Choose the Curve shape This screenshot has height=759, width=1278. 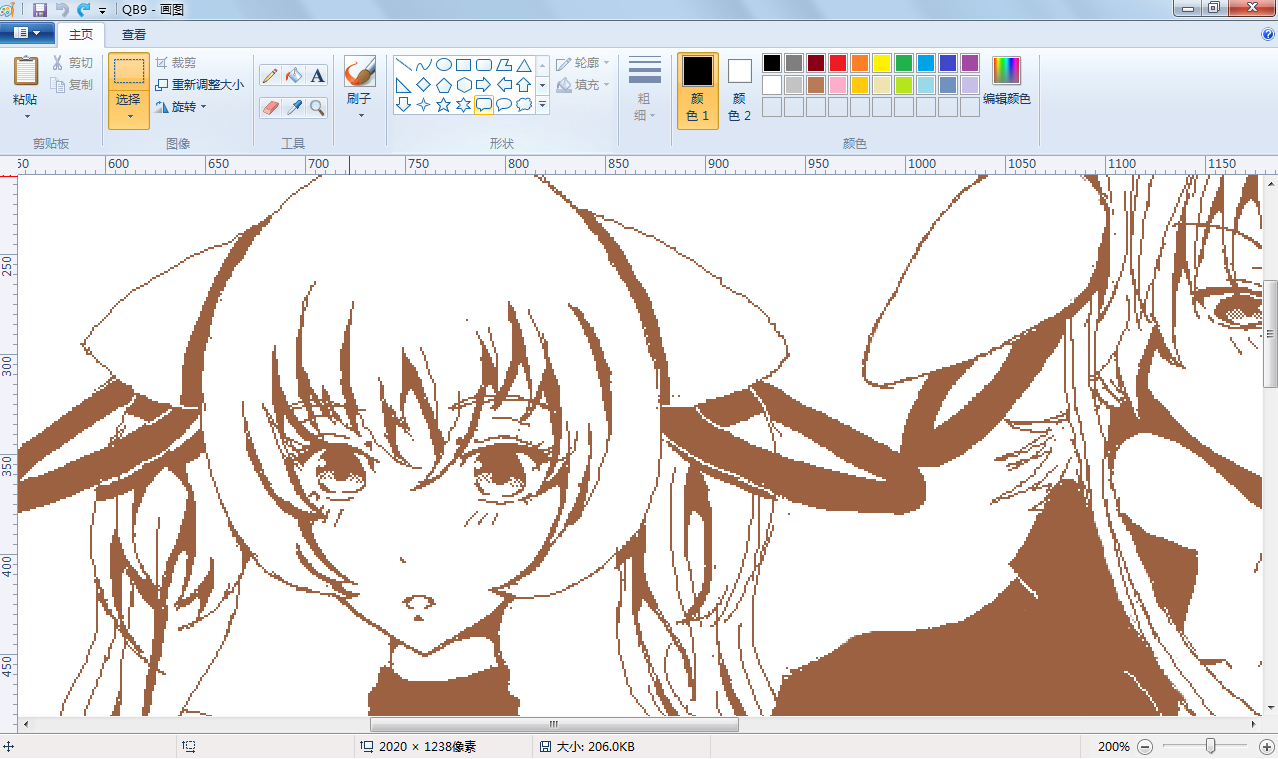pyautogui.click(x=424, y=65)
